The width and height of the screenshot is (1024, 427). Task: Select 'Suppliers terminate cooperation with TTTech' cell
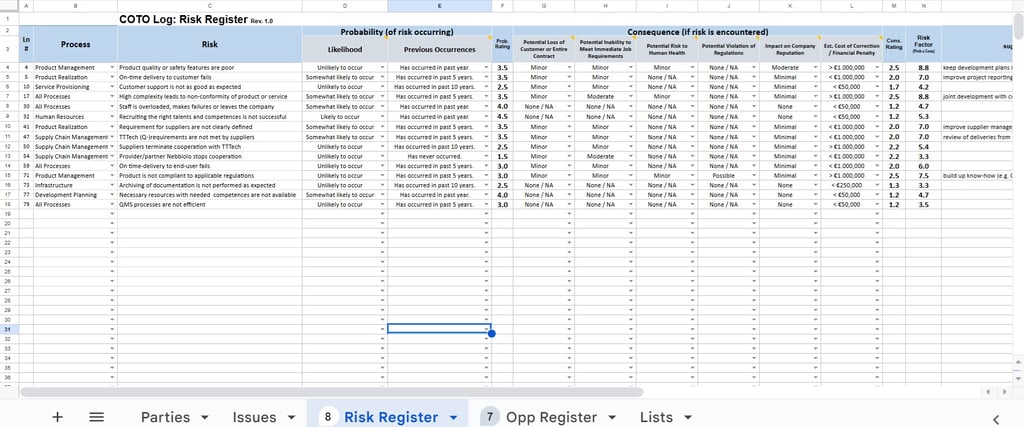(x=210, y=147)
